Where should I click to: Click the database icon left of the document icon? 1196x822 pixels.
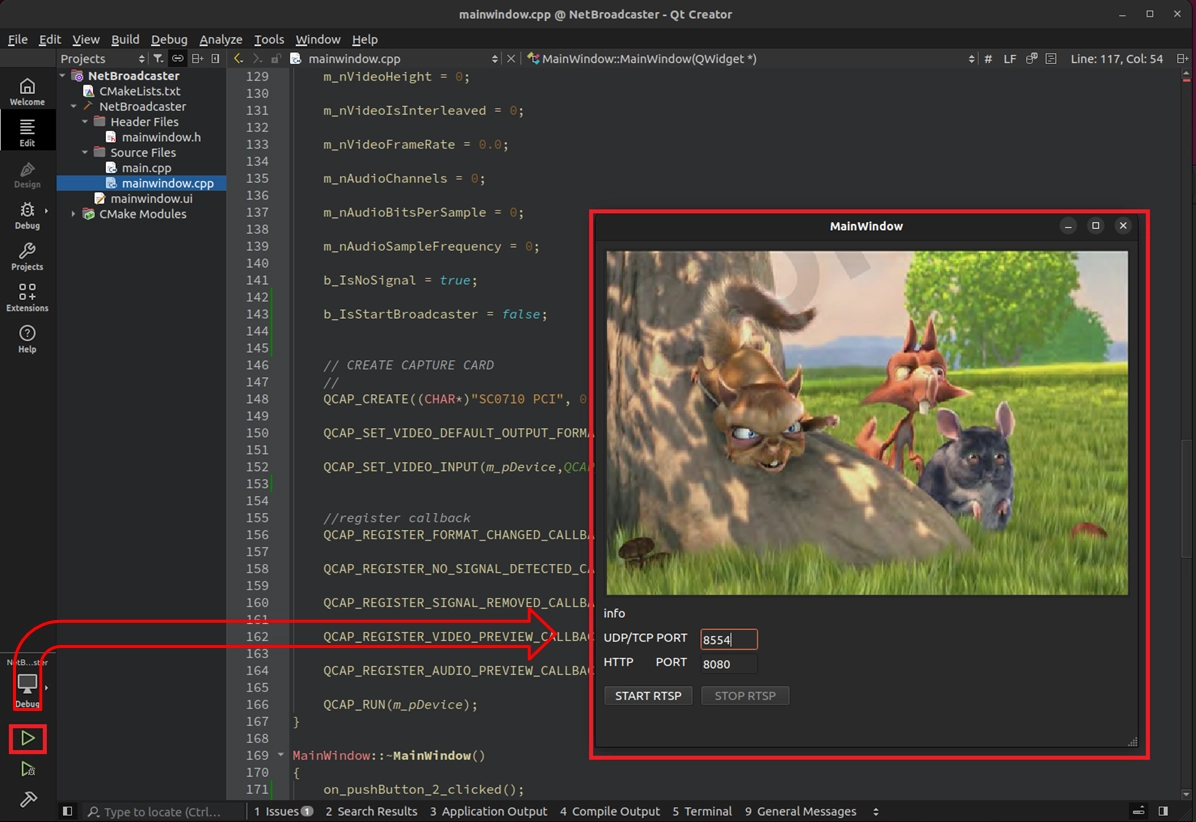pos(1031,58)
